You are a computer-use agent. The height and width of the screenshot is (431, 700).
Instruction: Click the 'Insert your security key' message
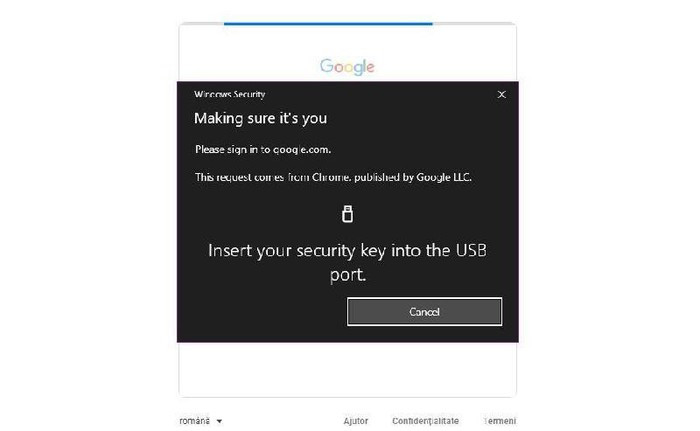point(347,263)
